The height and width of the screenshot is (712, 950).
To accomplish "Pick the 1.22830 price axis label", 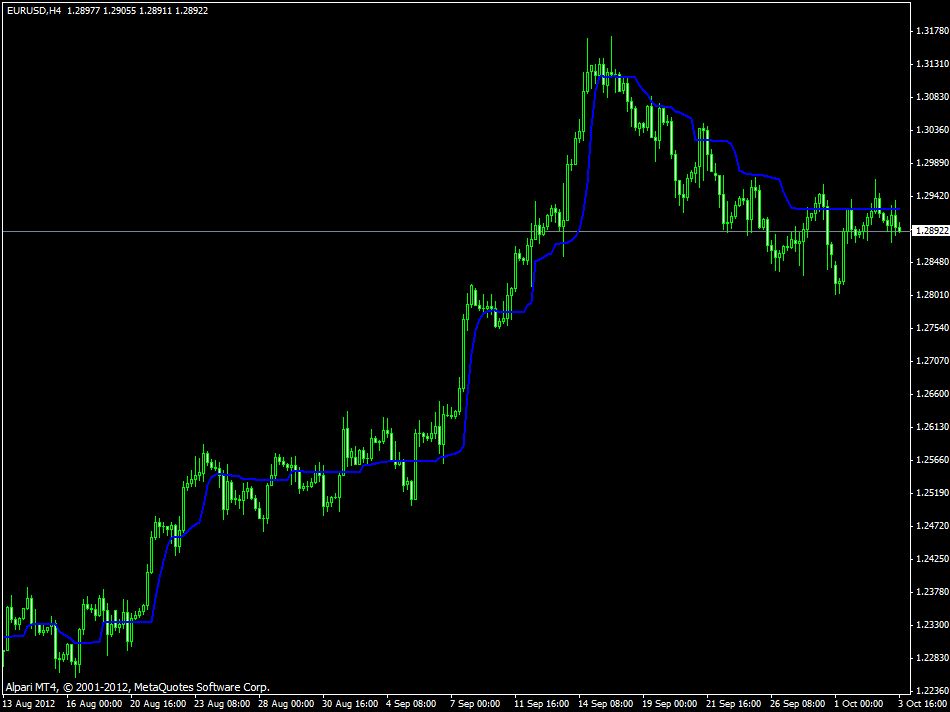I will click(x=931, y=658).
